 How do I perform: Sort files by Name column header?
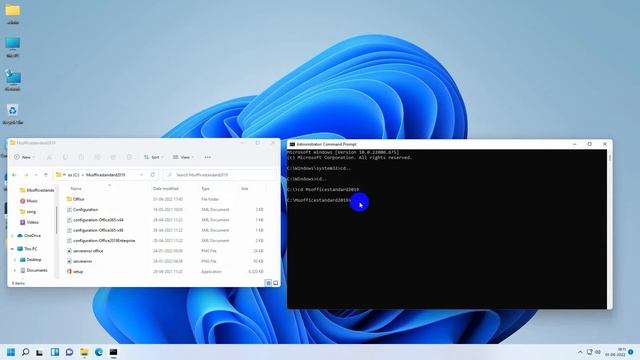pos(76,189)
